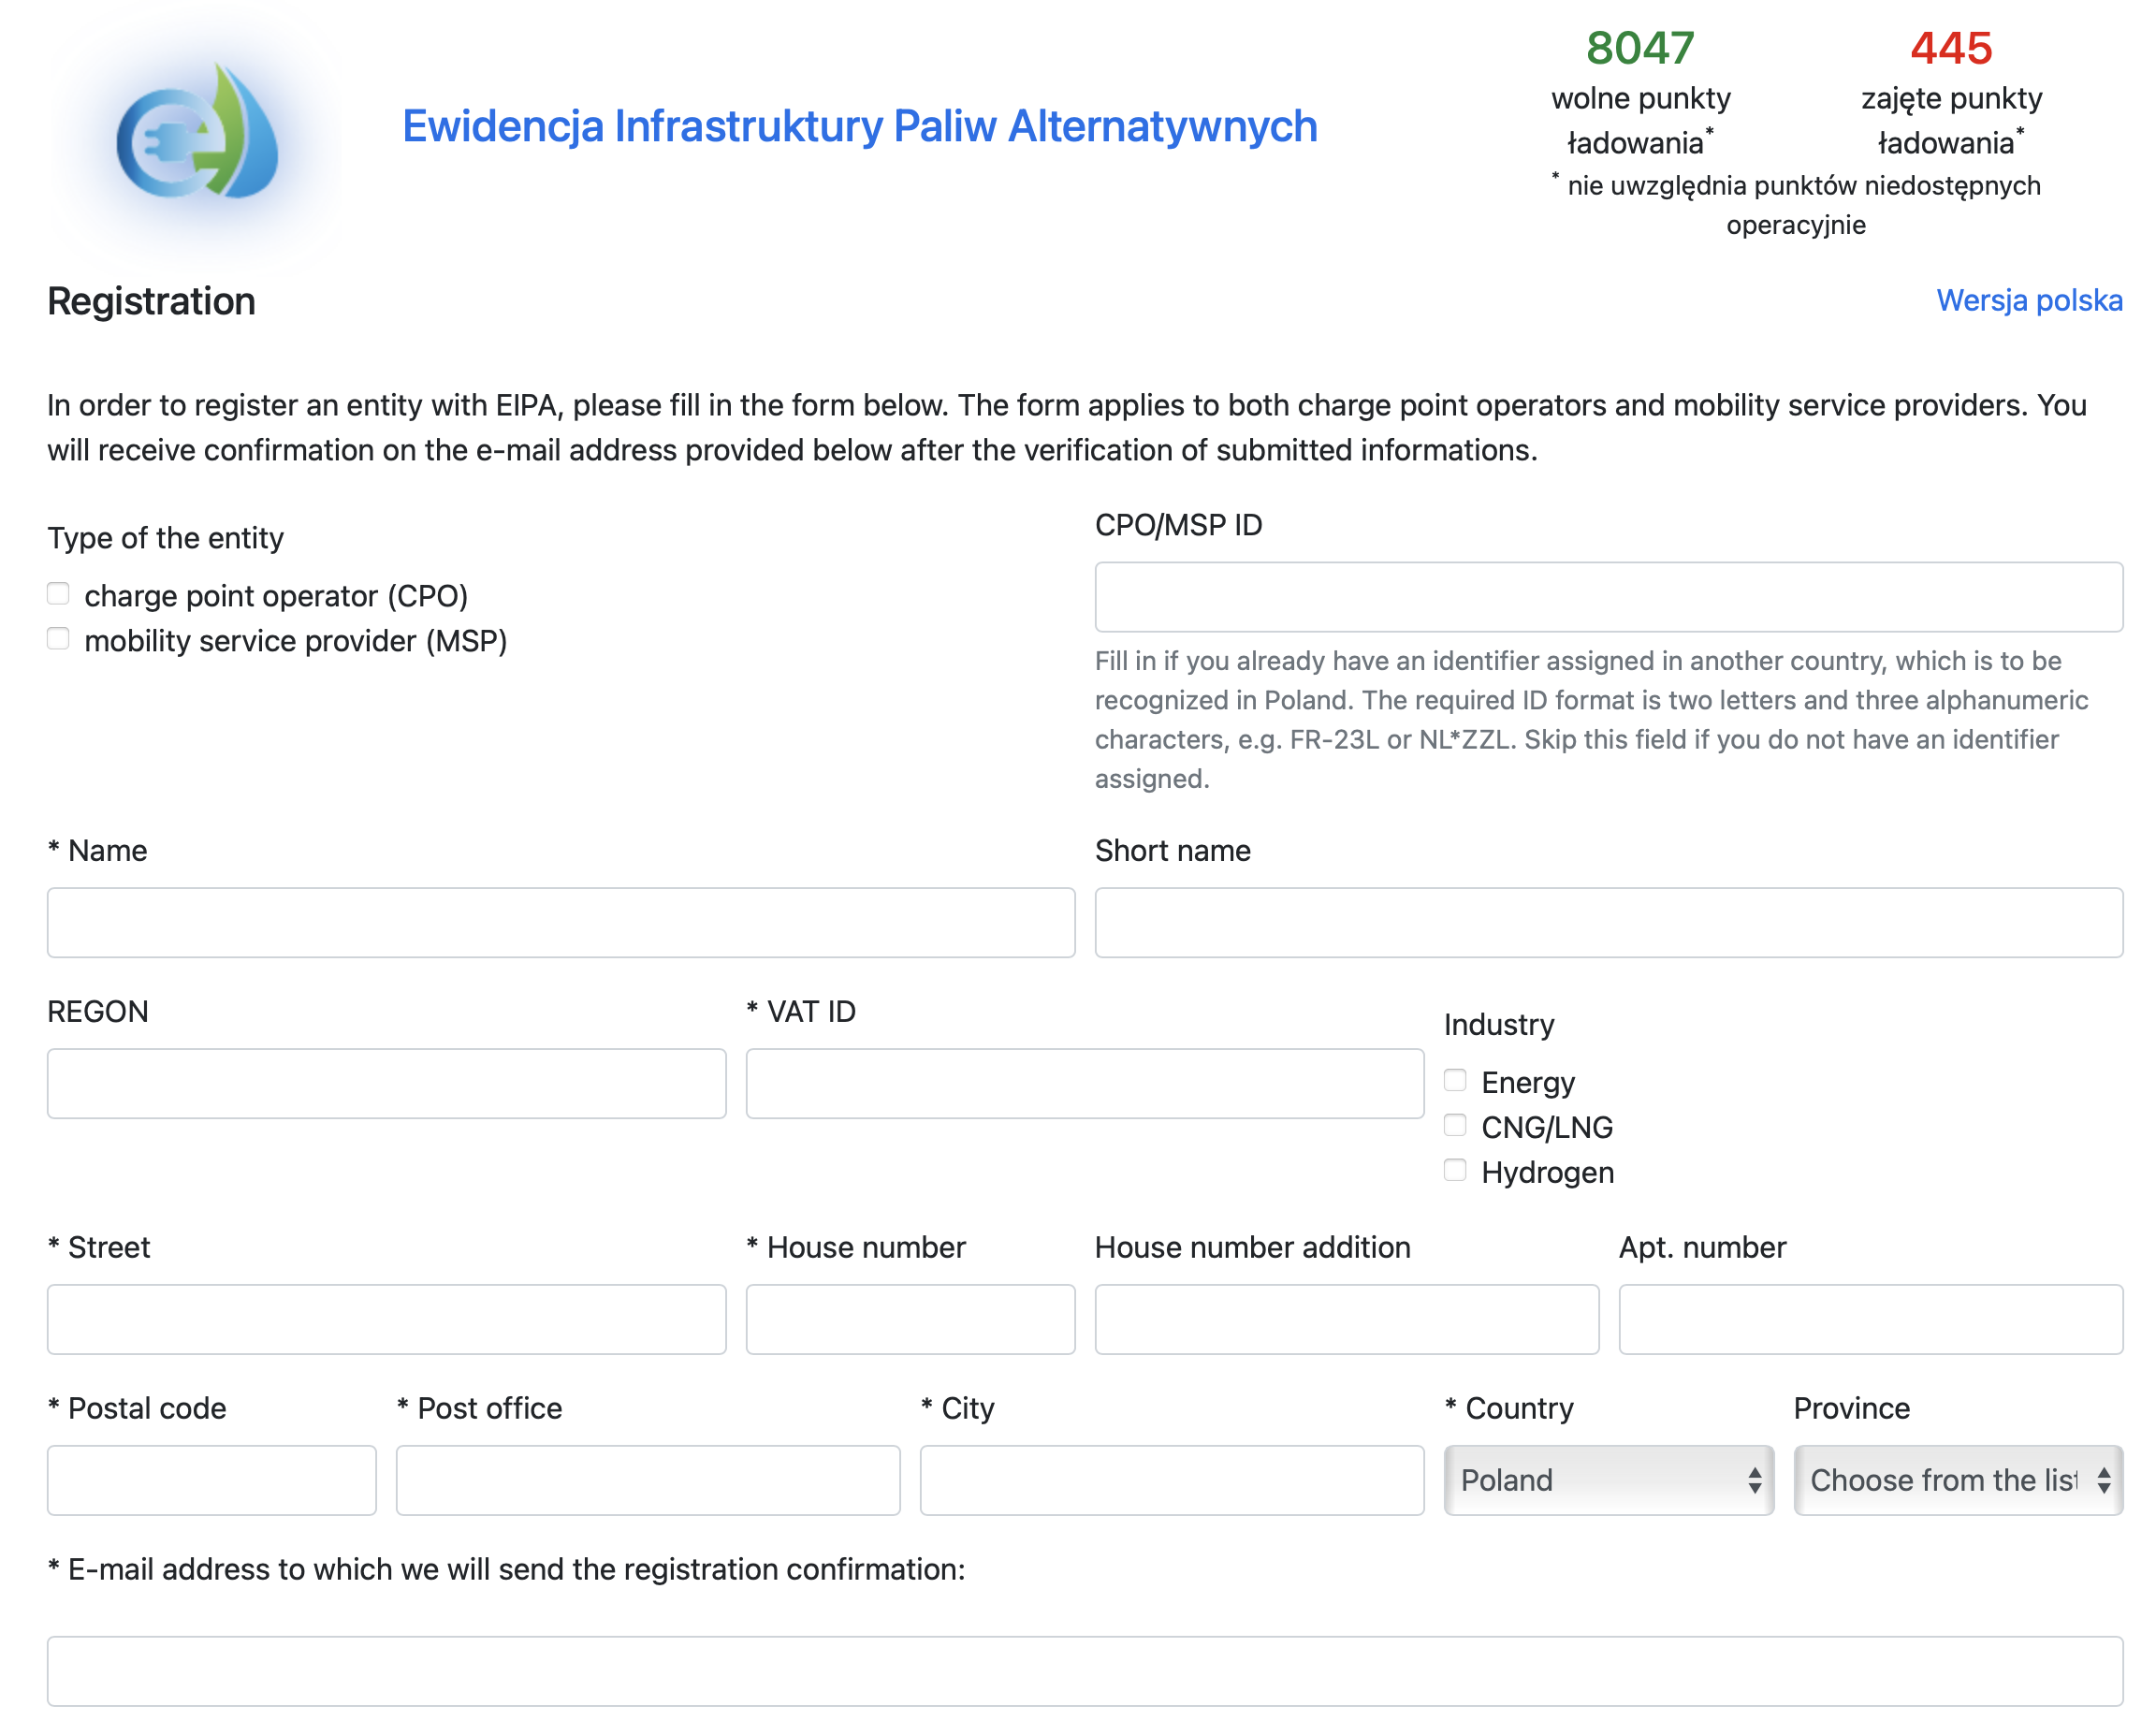This screenshot has height=1735, width=2156.
Task: Click the registration confirmation e-mail field
Action: pos(1084,1671)
